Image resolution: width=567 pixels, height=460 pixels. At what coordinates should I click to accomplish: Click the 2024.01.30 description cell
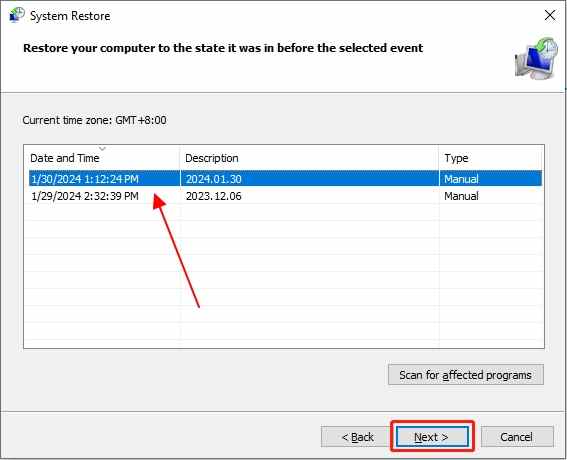point(214,179)
